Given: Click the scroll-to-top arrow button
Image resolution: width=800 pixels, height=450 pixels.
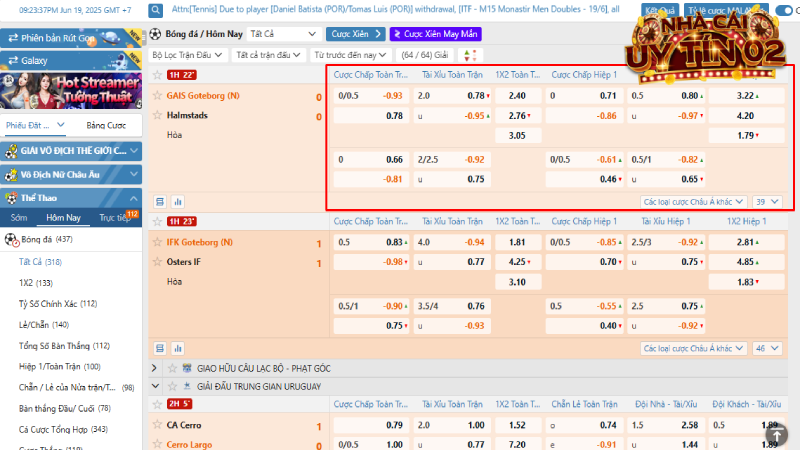Looking at the screenshot, I should (x=777, y=433).
